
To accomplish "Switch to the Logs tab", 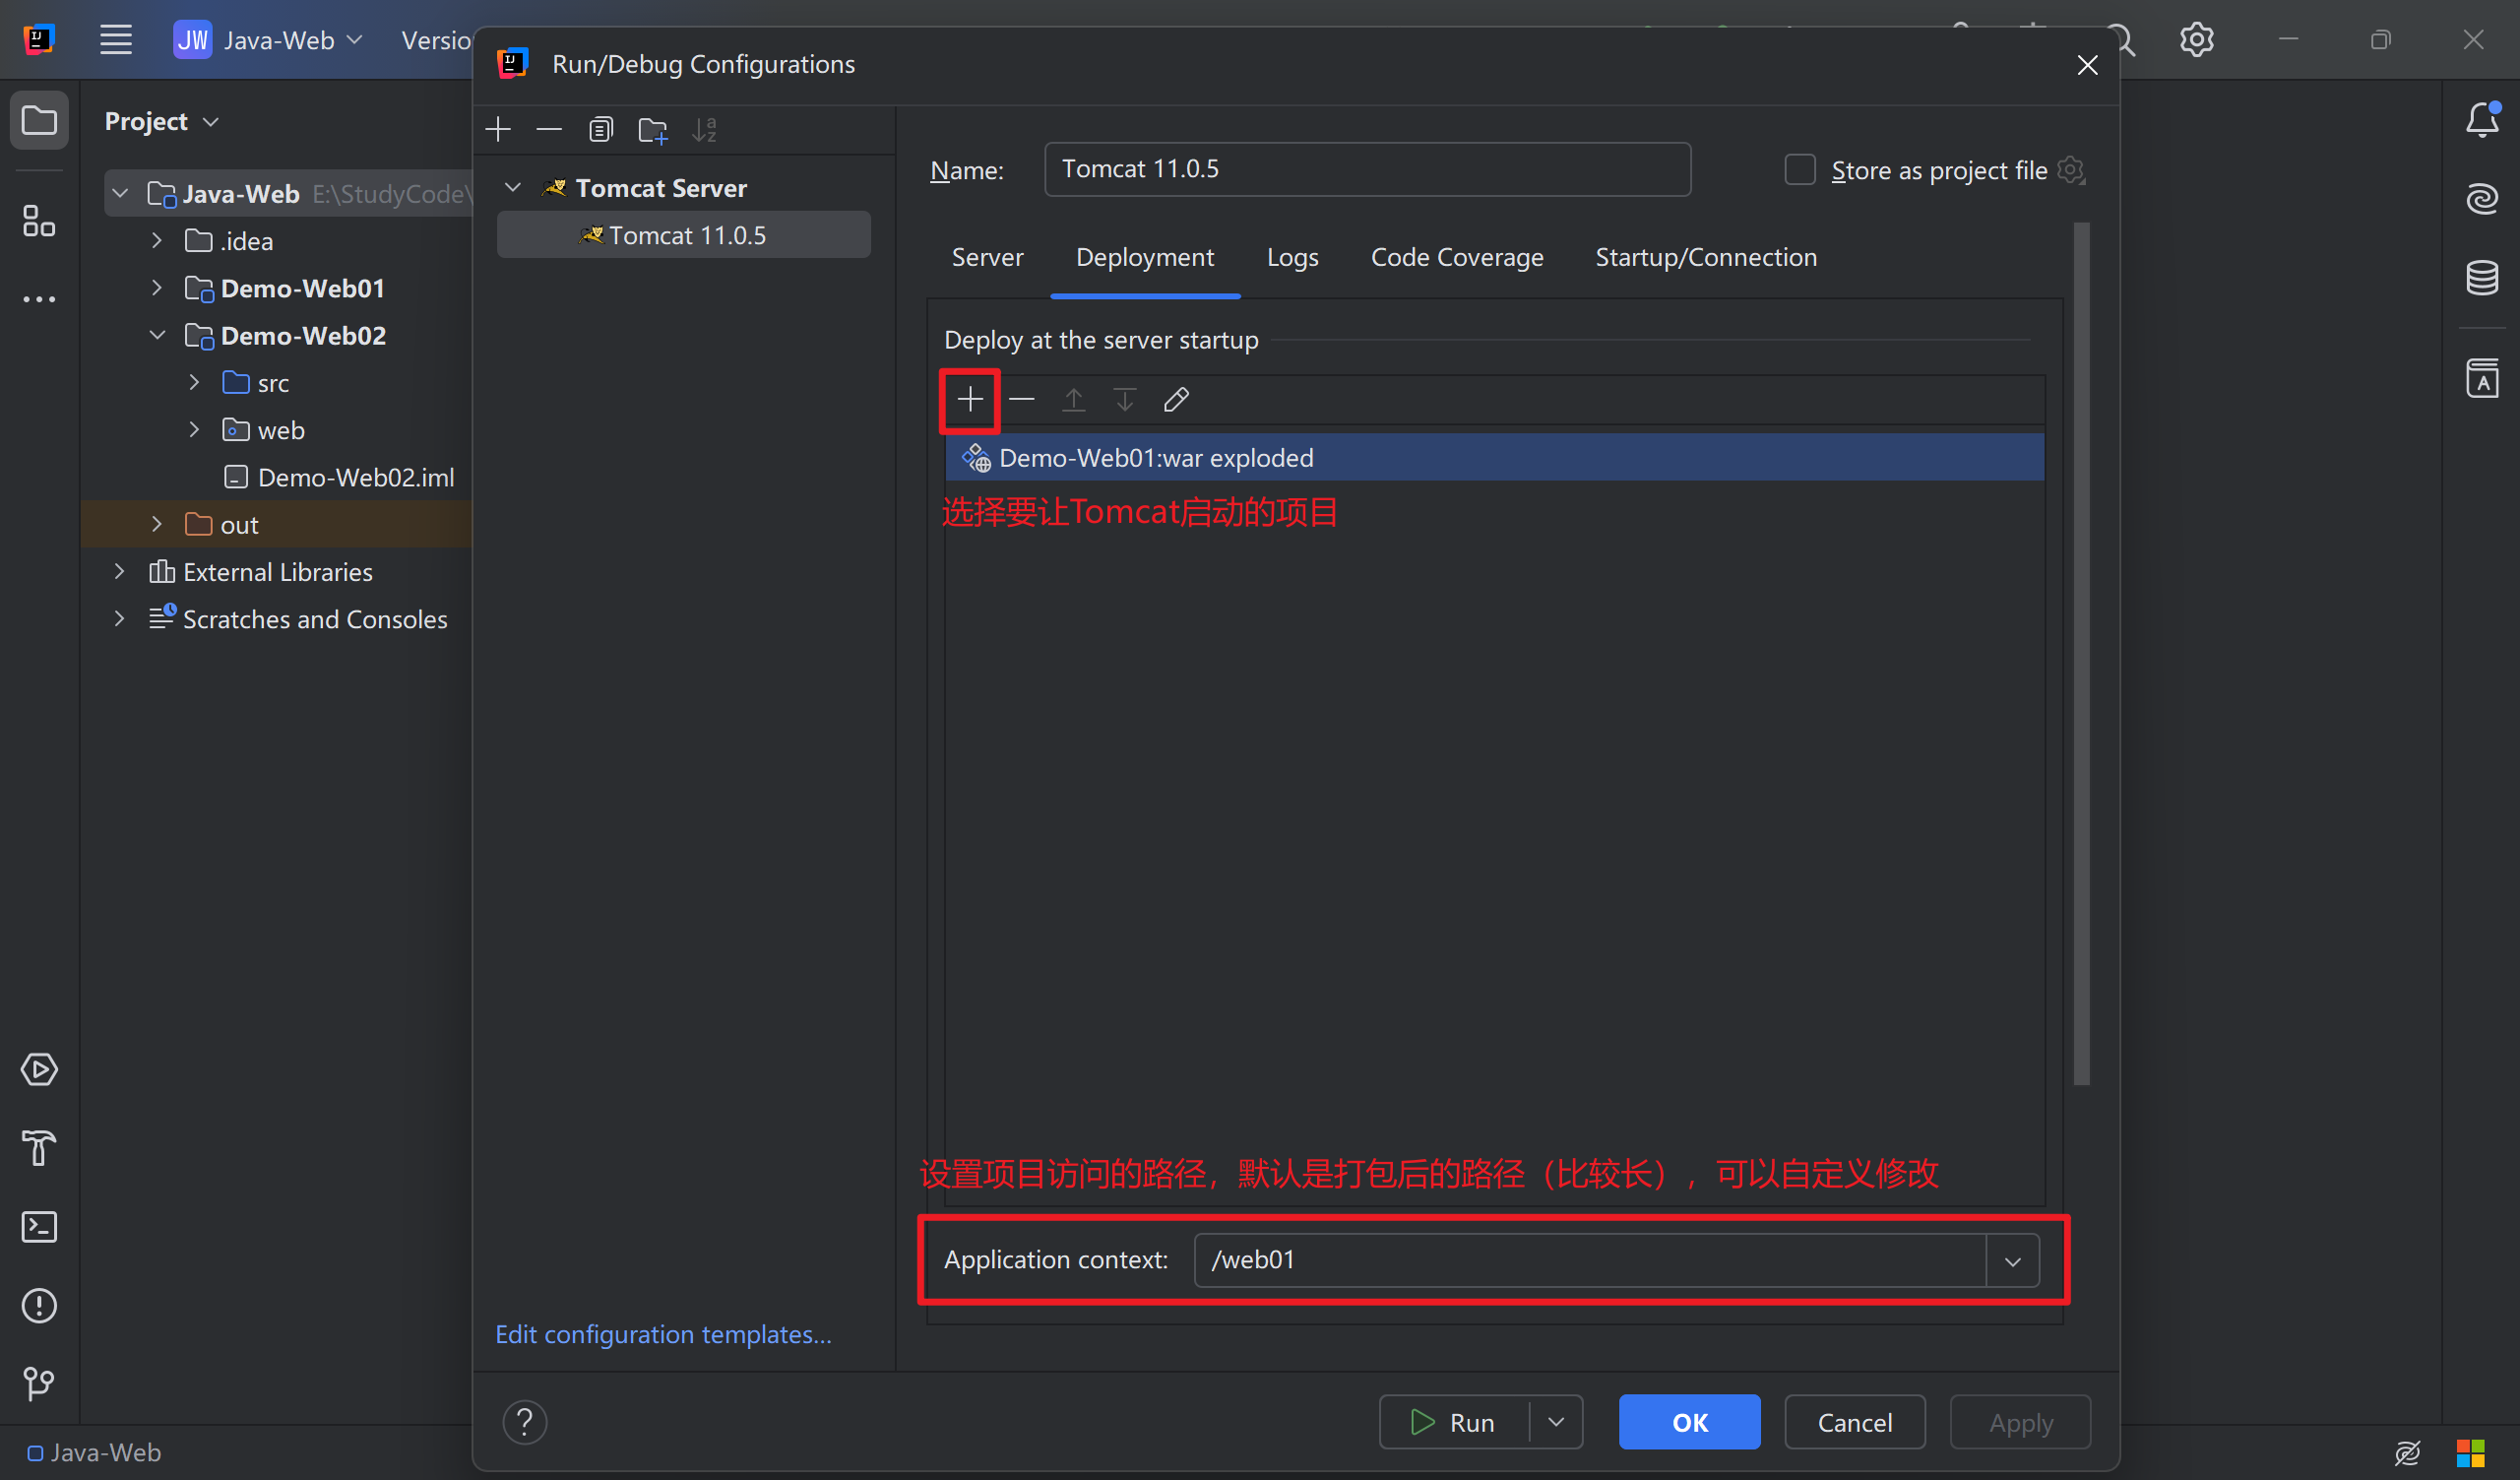I will click(1292, 257).
